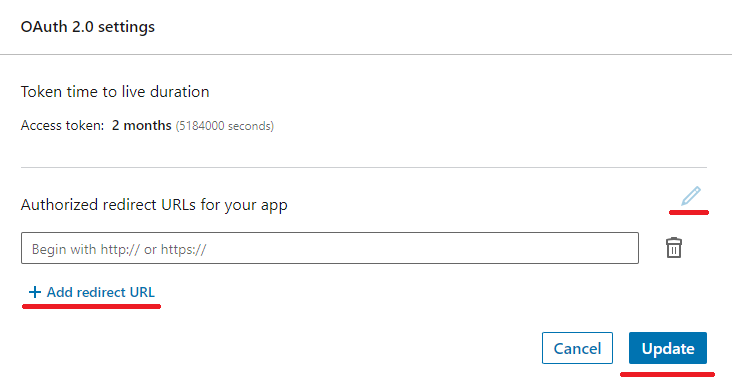Remove the empty URL row using trash can
This screenshot has width=751, height=385.
pyautogui.click(x=674, y=248)
